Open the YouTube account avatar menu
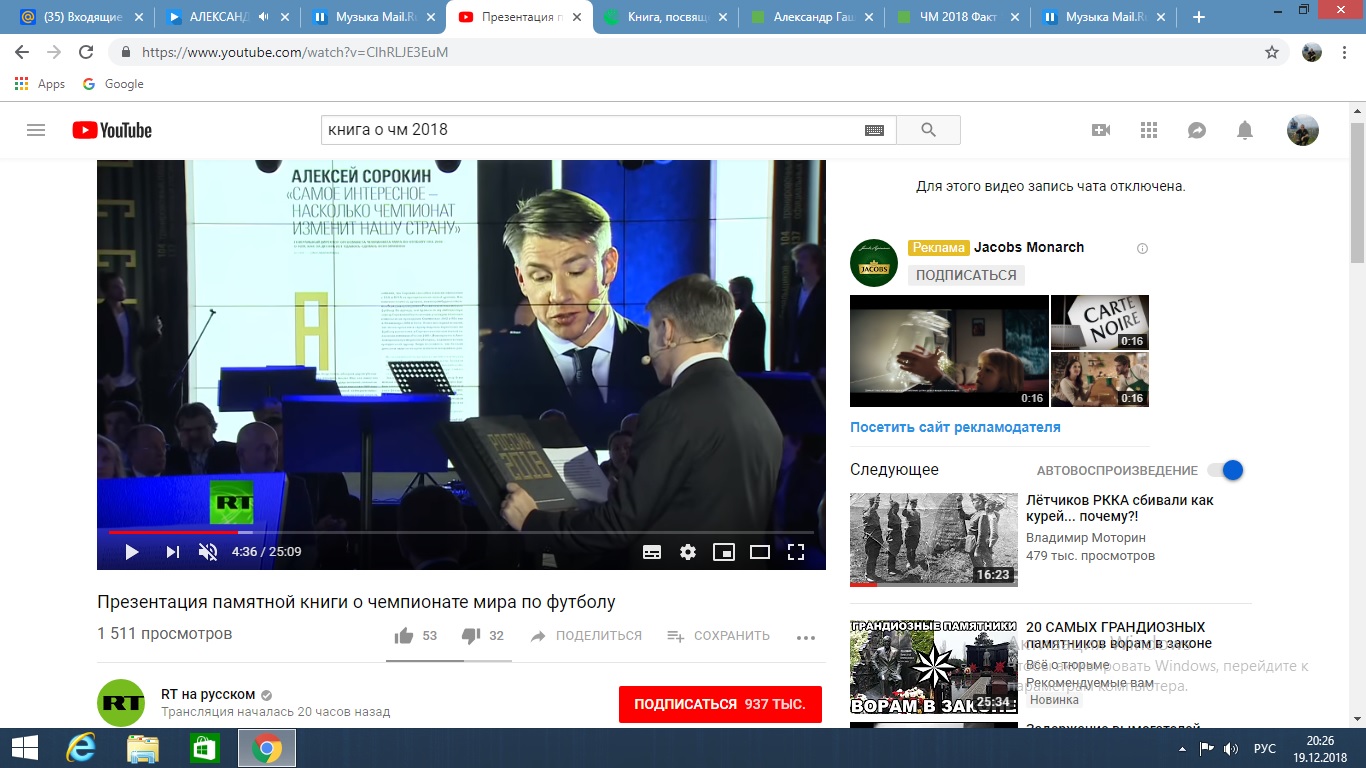The width and height of the screenshot is (1366, 768). point(1302,130)
